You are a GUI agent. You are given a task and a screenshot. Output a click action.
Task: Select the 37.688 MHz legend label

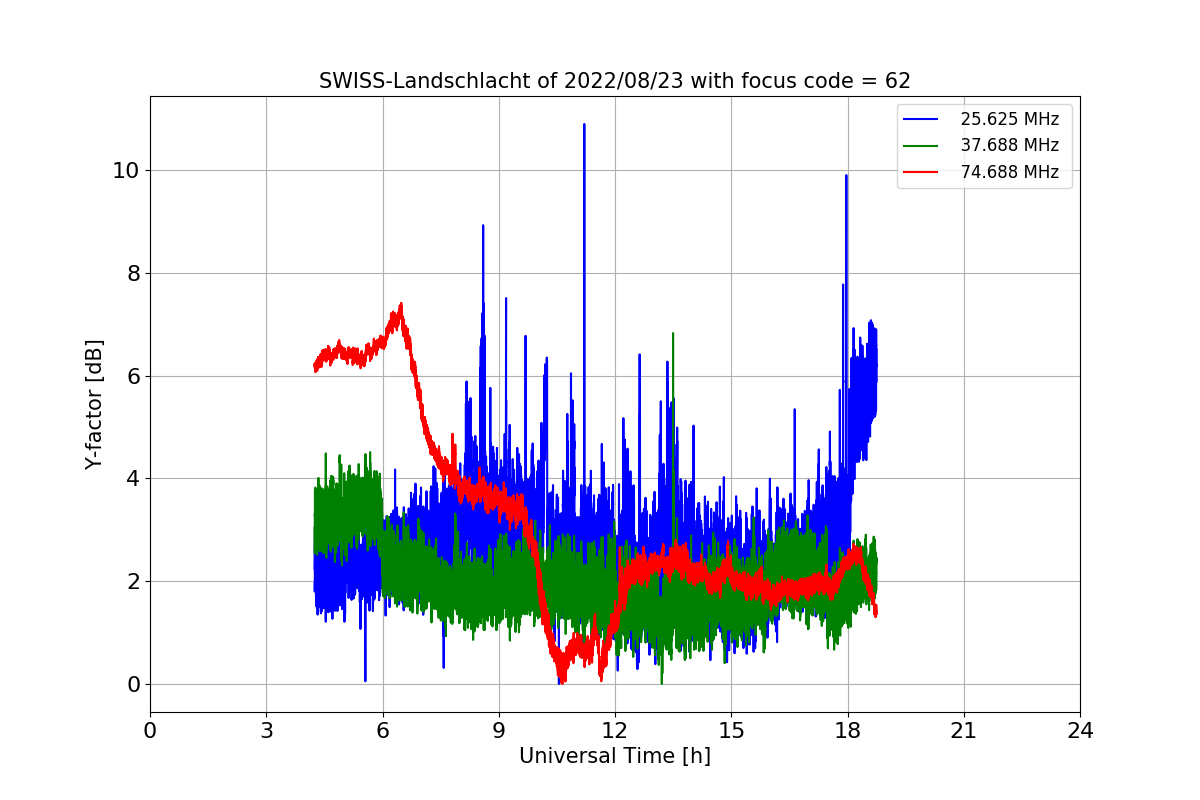click(1009, 145)
